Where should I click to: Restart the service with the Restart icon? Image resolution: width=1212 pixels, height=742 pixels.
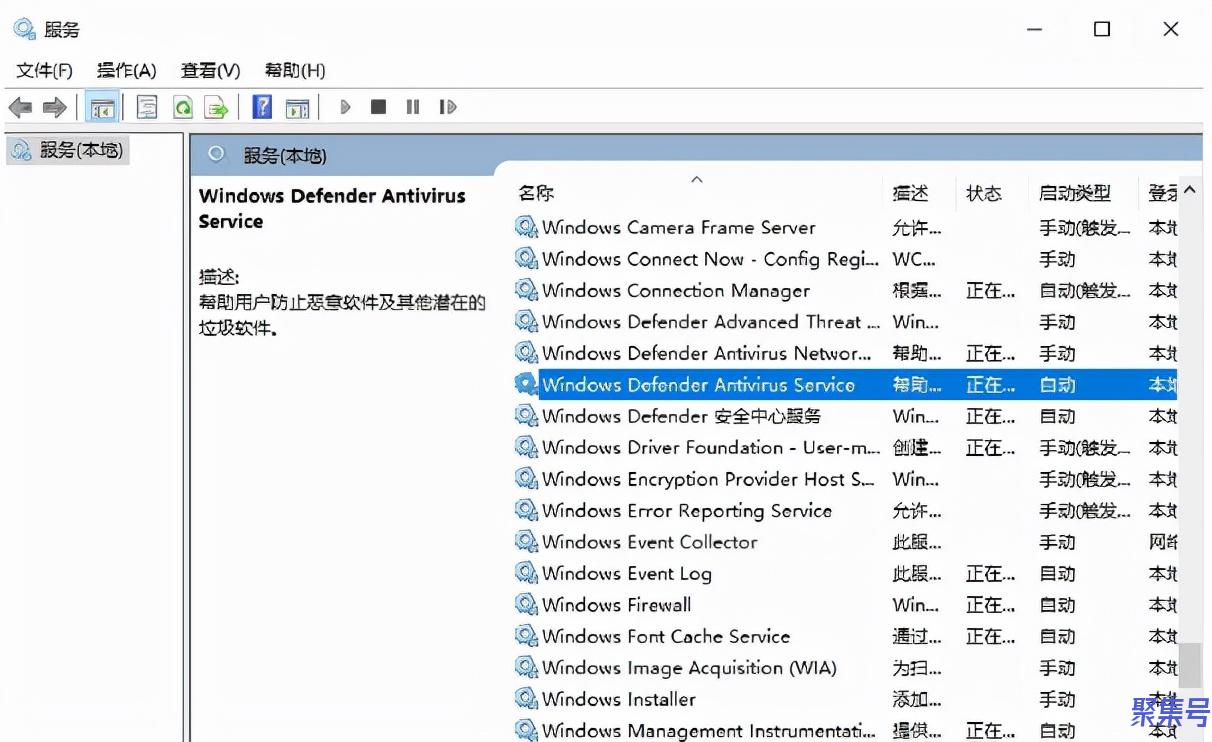coord(448,107)
